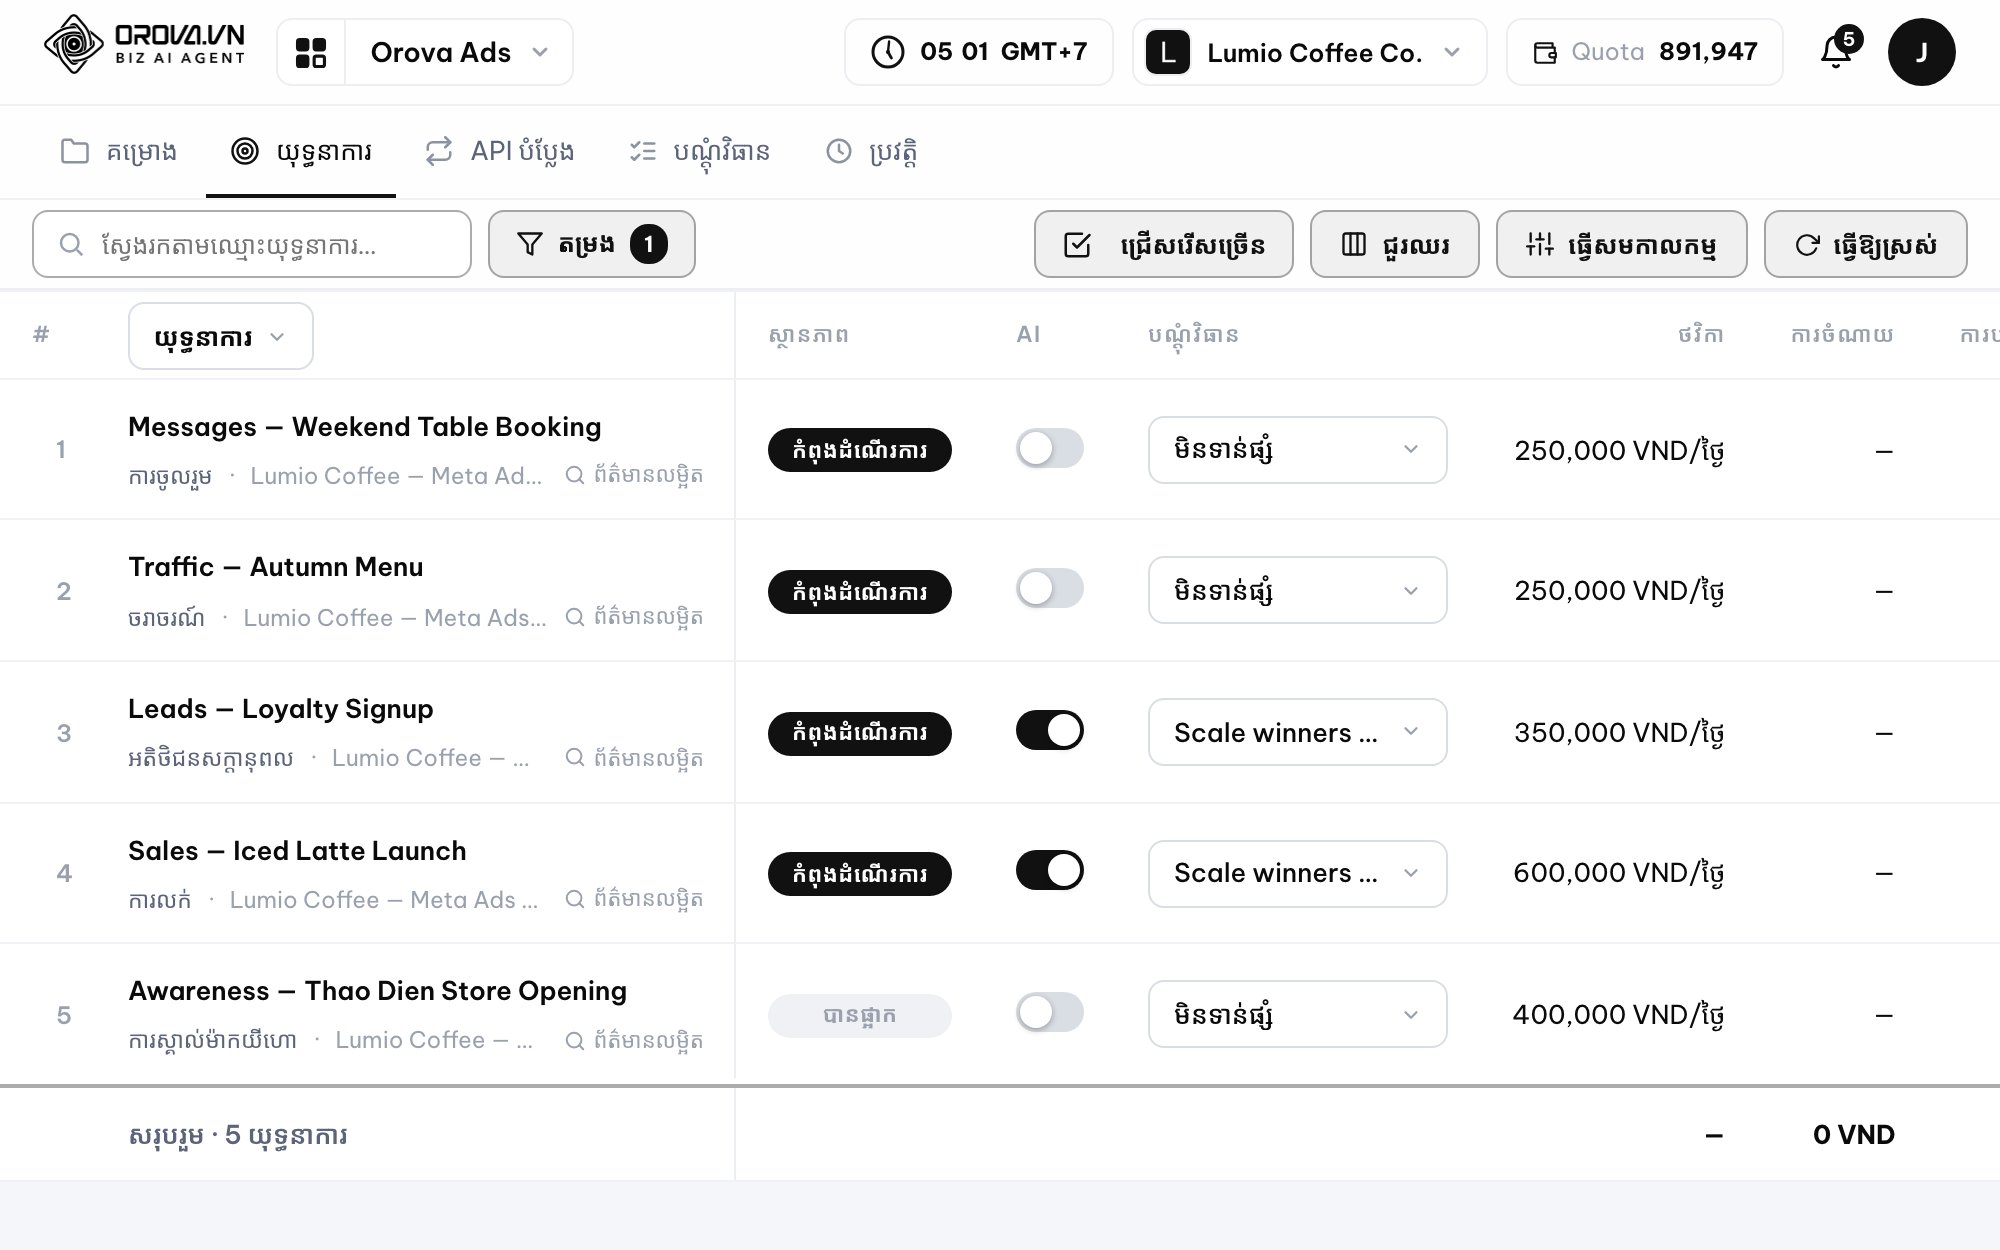Select the យុទ្ធនាការ campaigns tab
This screenshot has width=2000, height=1250.
(x=301, y=152)
